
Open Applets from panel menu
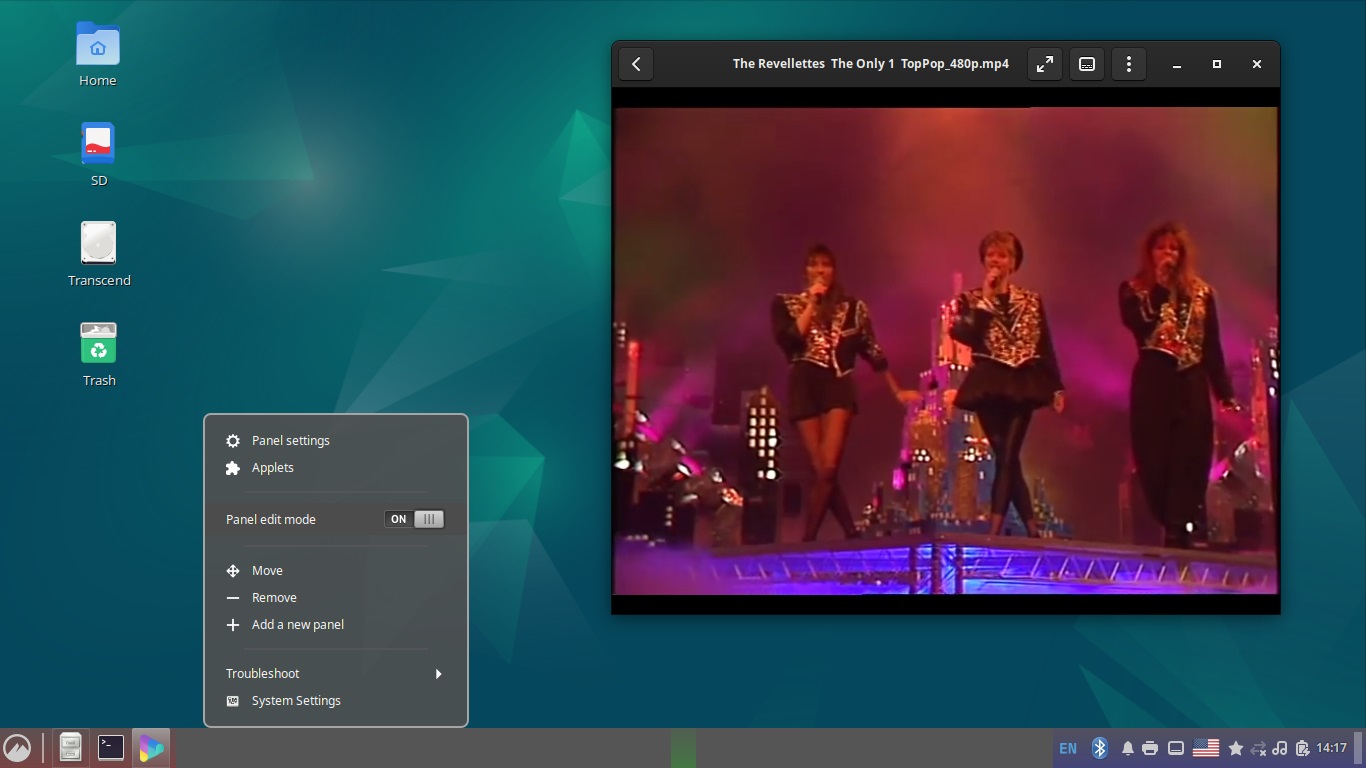tap(336, 468)
